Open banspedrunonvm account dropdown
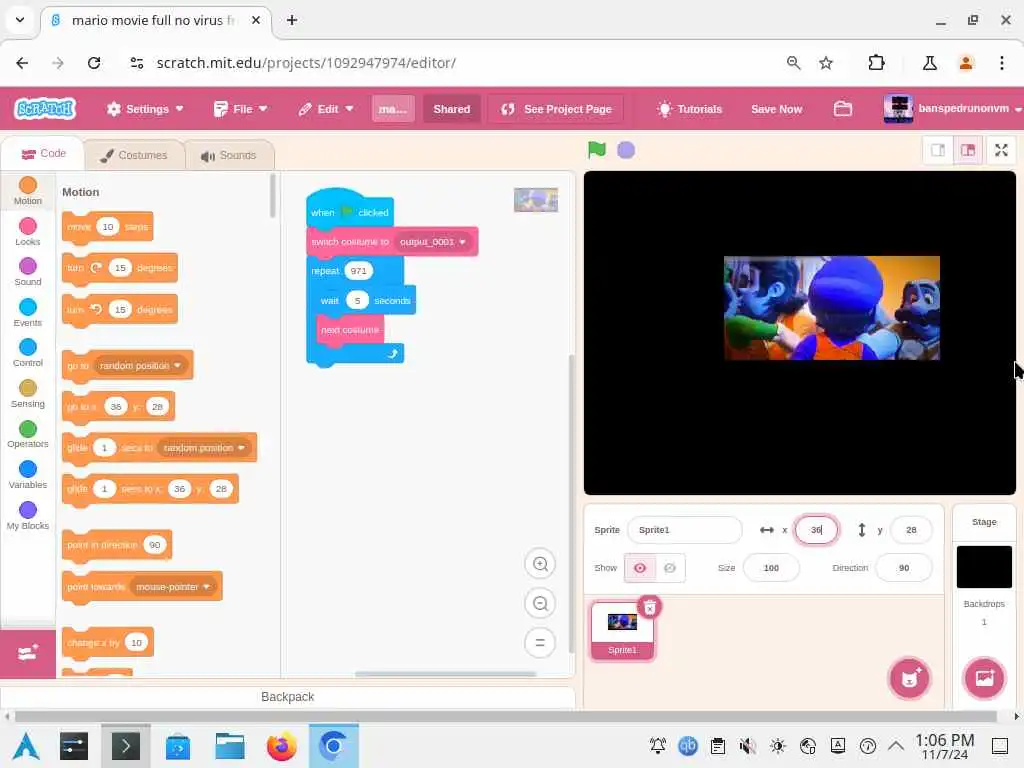The image size is (1024, 768). (x=952, y=108)
